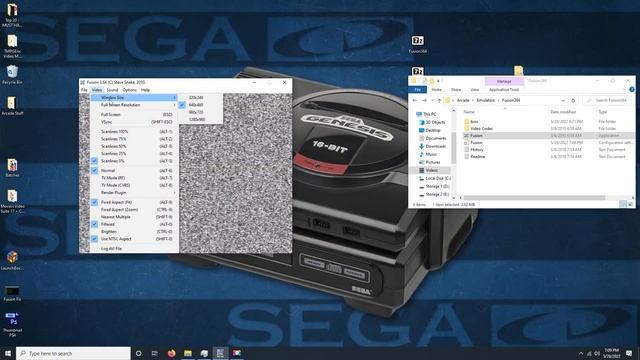This screenshot has height=360, width=640.
Task: Open recent locations dropdown in Explorer
Action: click(x=432, y=100)
